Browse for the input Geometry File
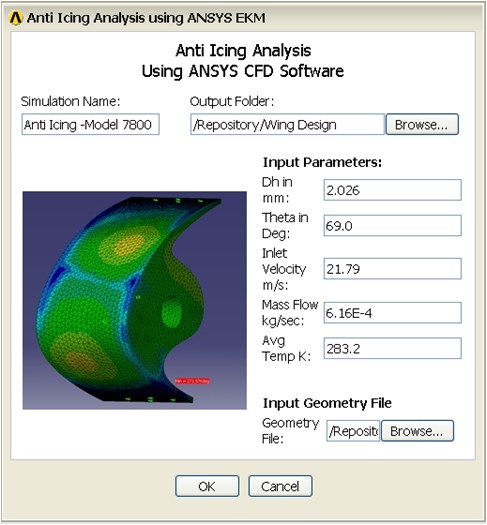The image size is (487, 525). click(x=417, y=431)
